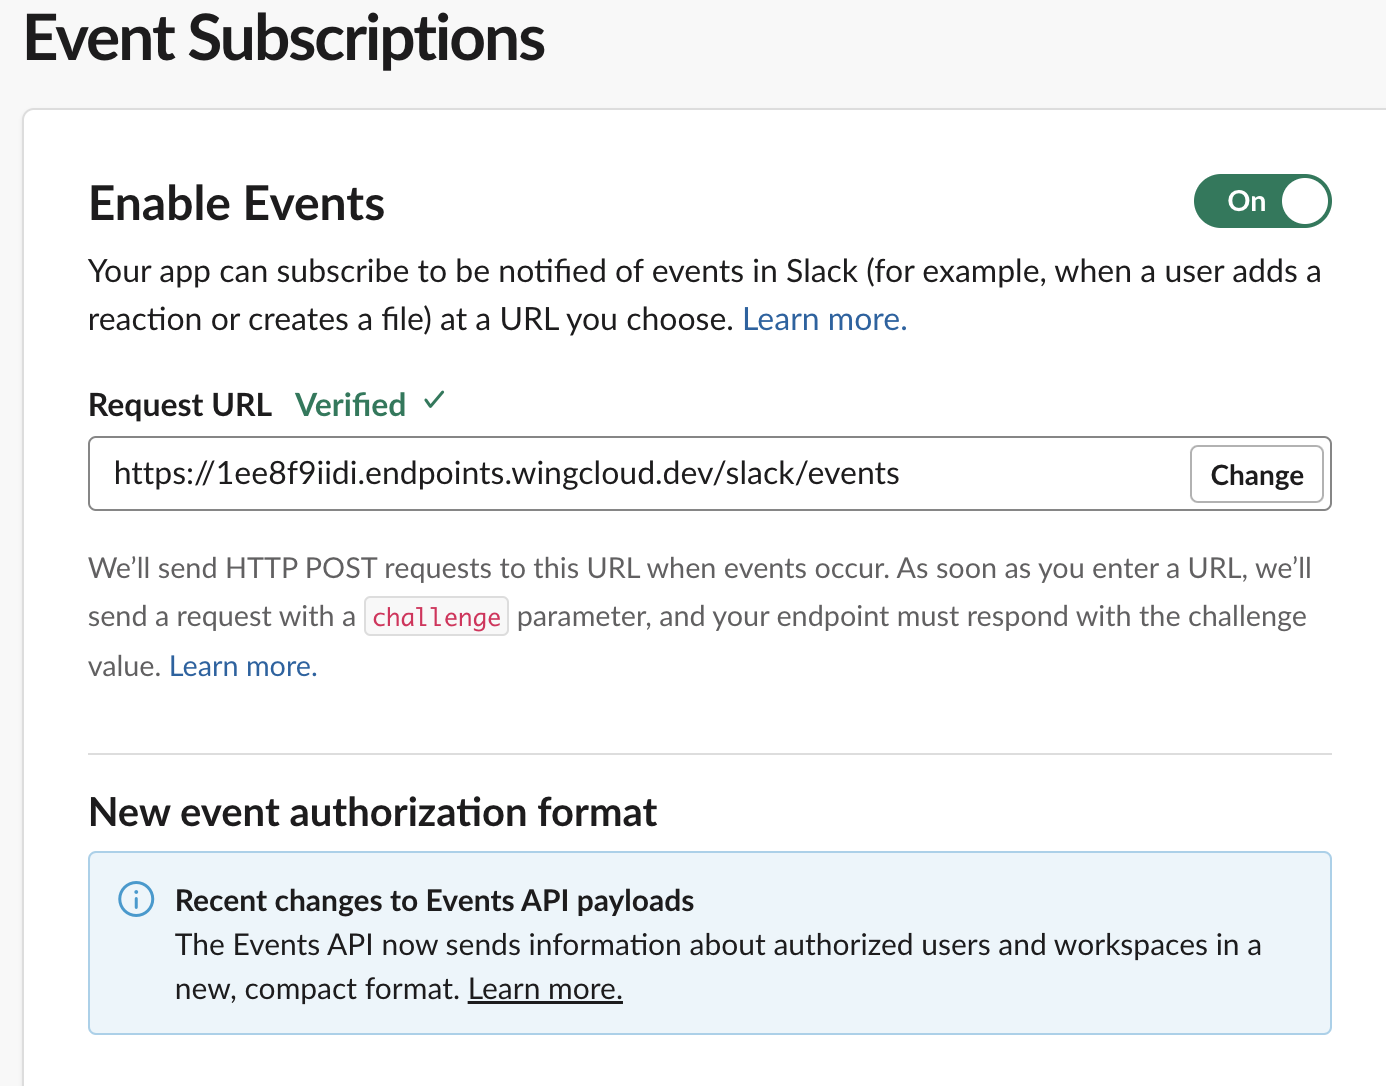The height and width of the screenshot is (1086, 1386).
Task: Click the white knob of the On switch
Action: coord(1304,201)
